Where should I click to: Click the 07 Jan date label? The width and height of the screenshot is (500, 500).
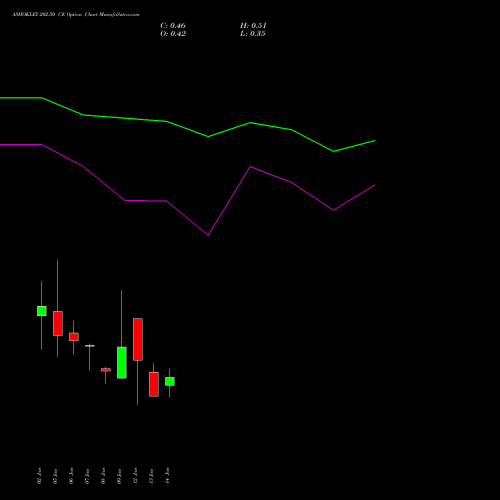point(87,476)
